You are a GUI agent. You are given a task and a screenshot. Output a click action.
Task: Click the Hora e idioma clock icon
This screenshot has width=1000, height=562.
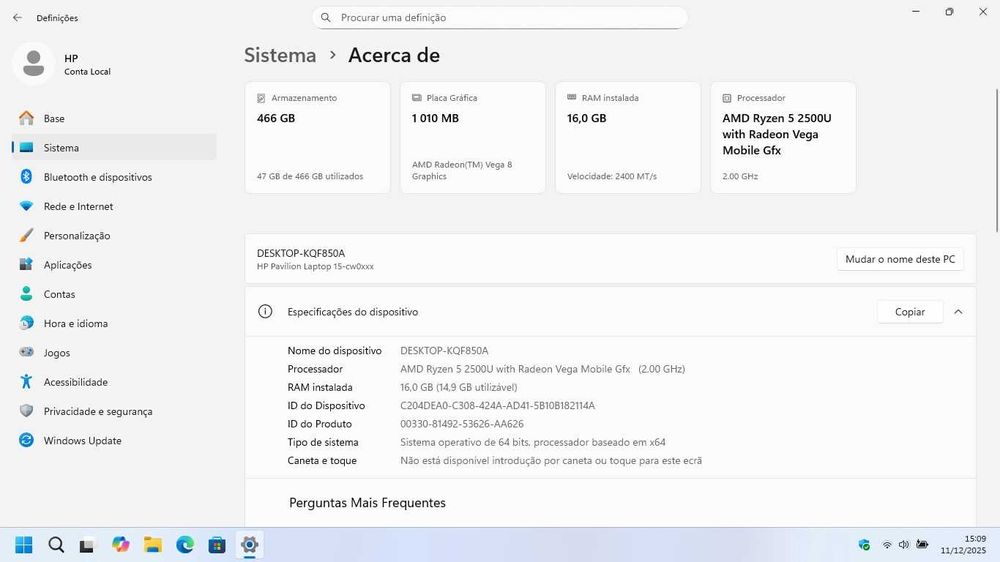[x=26, y=323]
